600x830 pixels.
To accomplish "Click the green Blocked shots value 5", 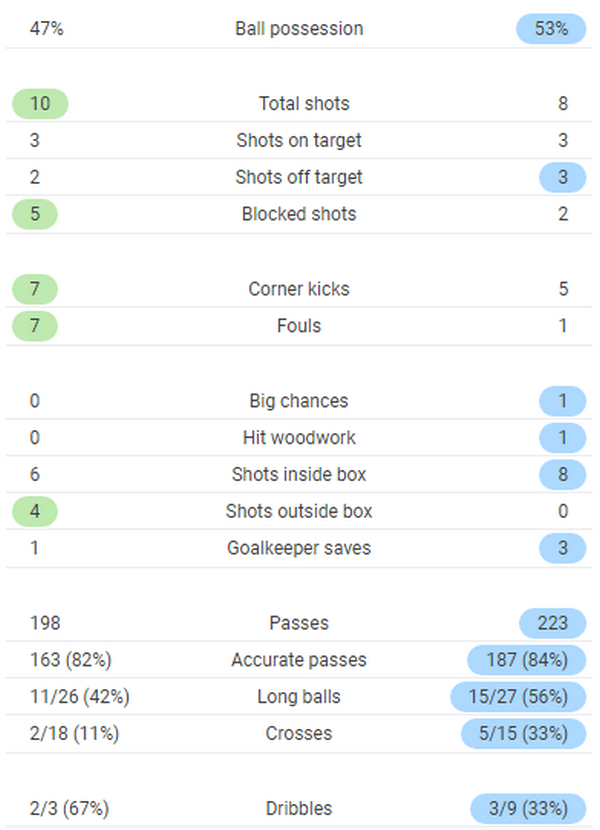I will click(x=35, y=214).
